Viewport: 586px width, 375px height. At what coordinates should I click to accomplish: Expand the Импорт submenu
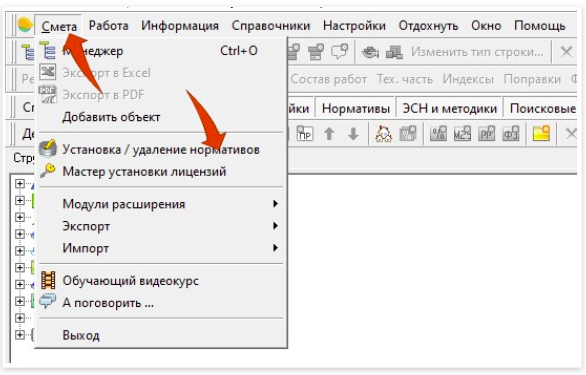click(161, 248)
